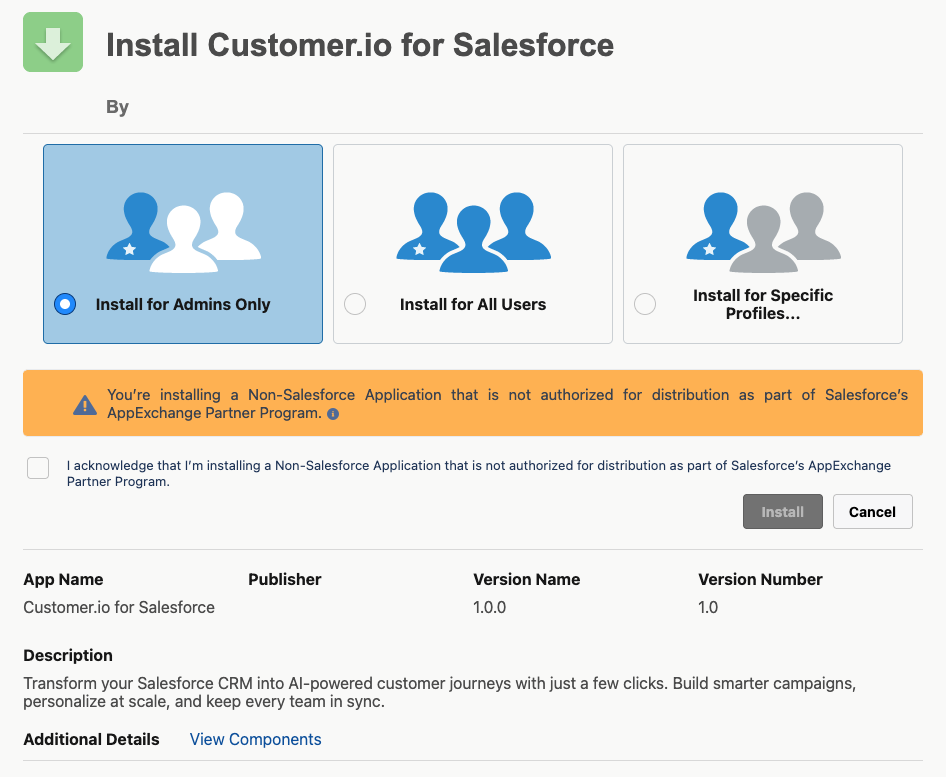Click the Version Name column header
Screen dimensions: 946x777
[527, 579]
